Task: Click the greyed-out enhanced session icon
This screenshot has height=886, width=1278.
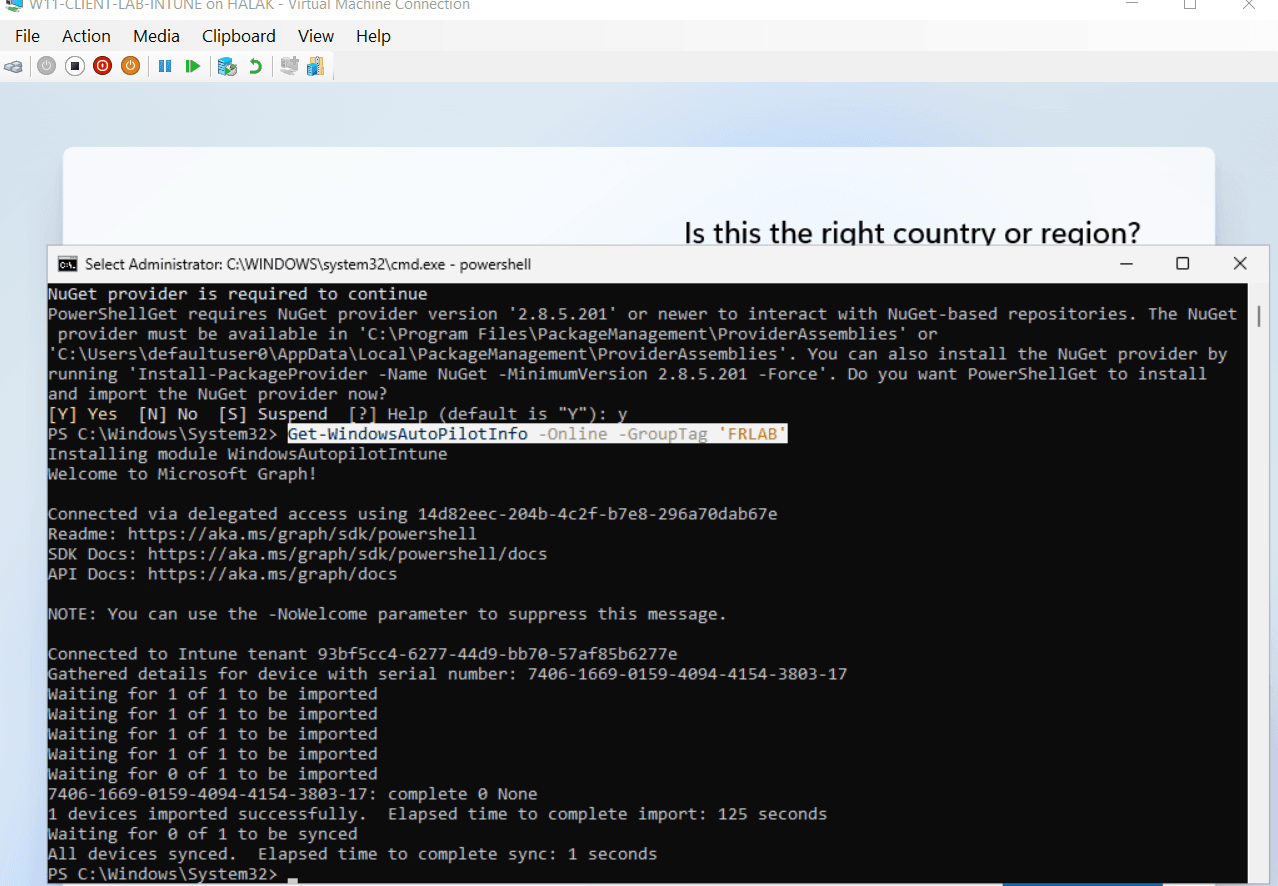Action: (x=289, y=66)
